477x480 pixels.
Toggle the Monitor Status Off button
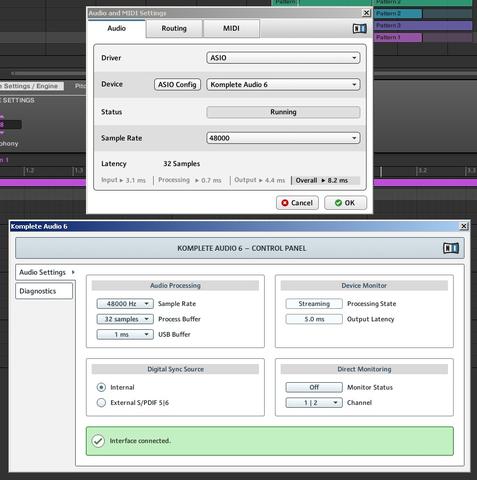click(314, 387)
